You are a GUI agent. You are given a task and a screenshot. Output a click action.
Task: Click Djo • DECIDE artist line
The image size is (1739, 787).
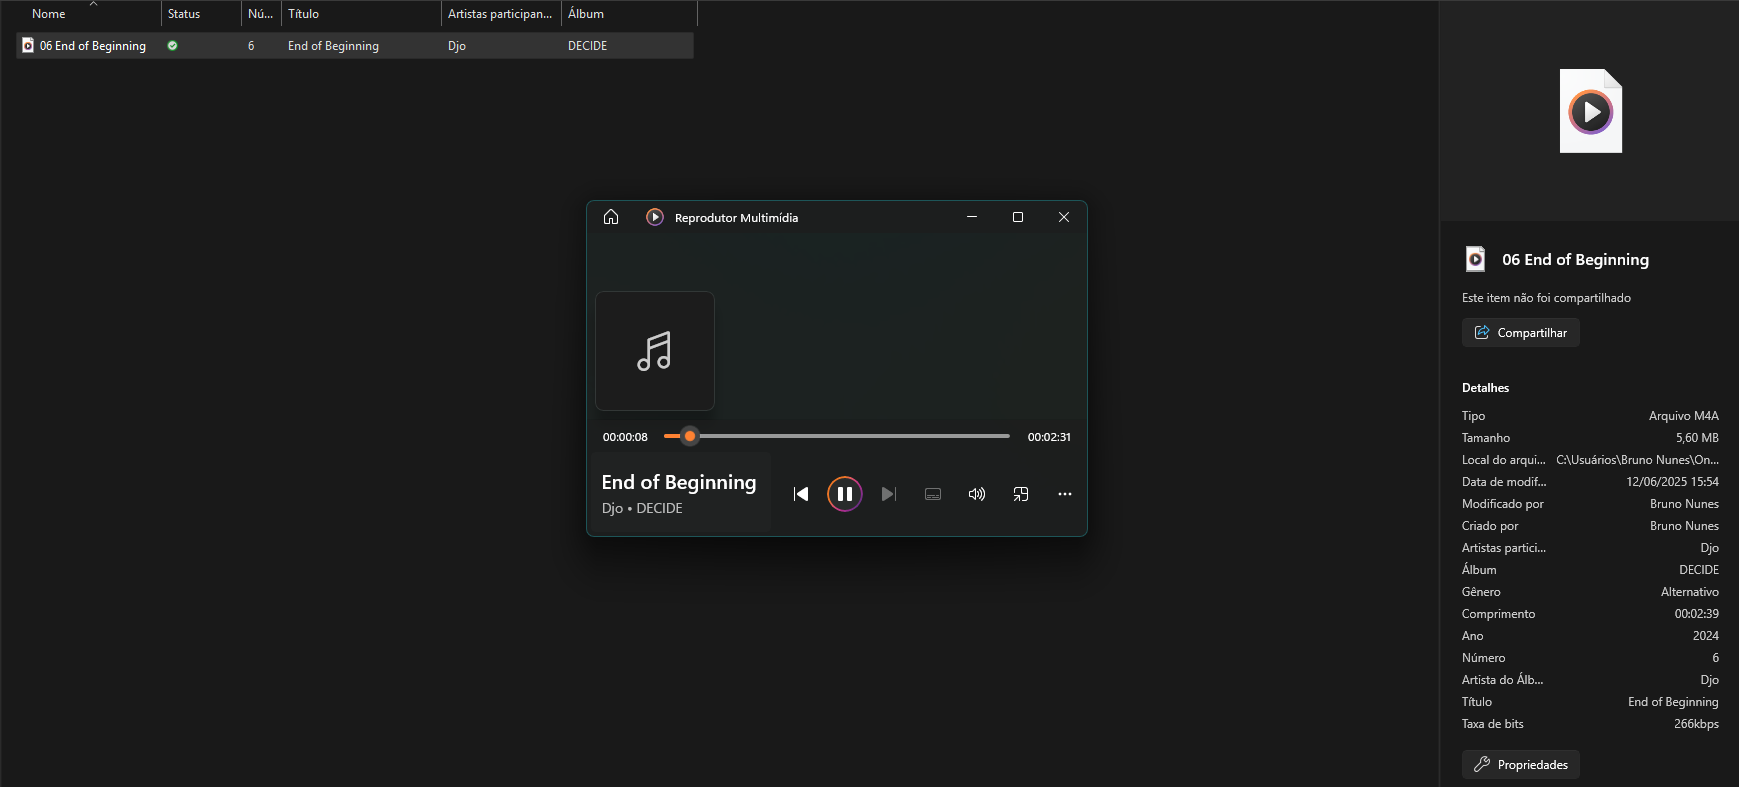(x=642, y=508)
